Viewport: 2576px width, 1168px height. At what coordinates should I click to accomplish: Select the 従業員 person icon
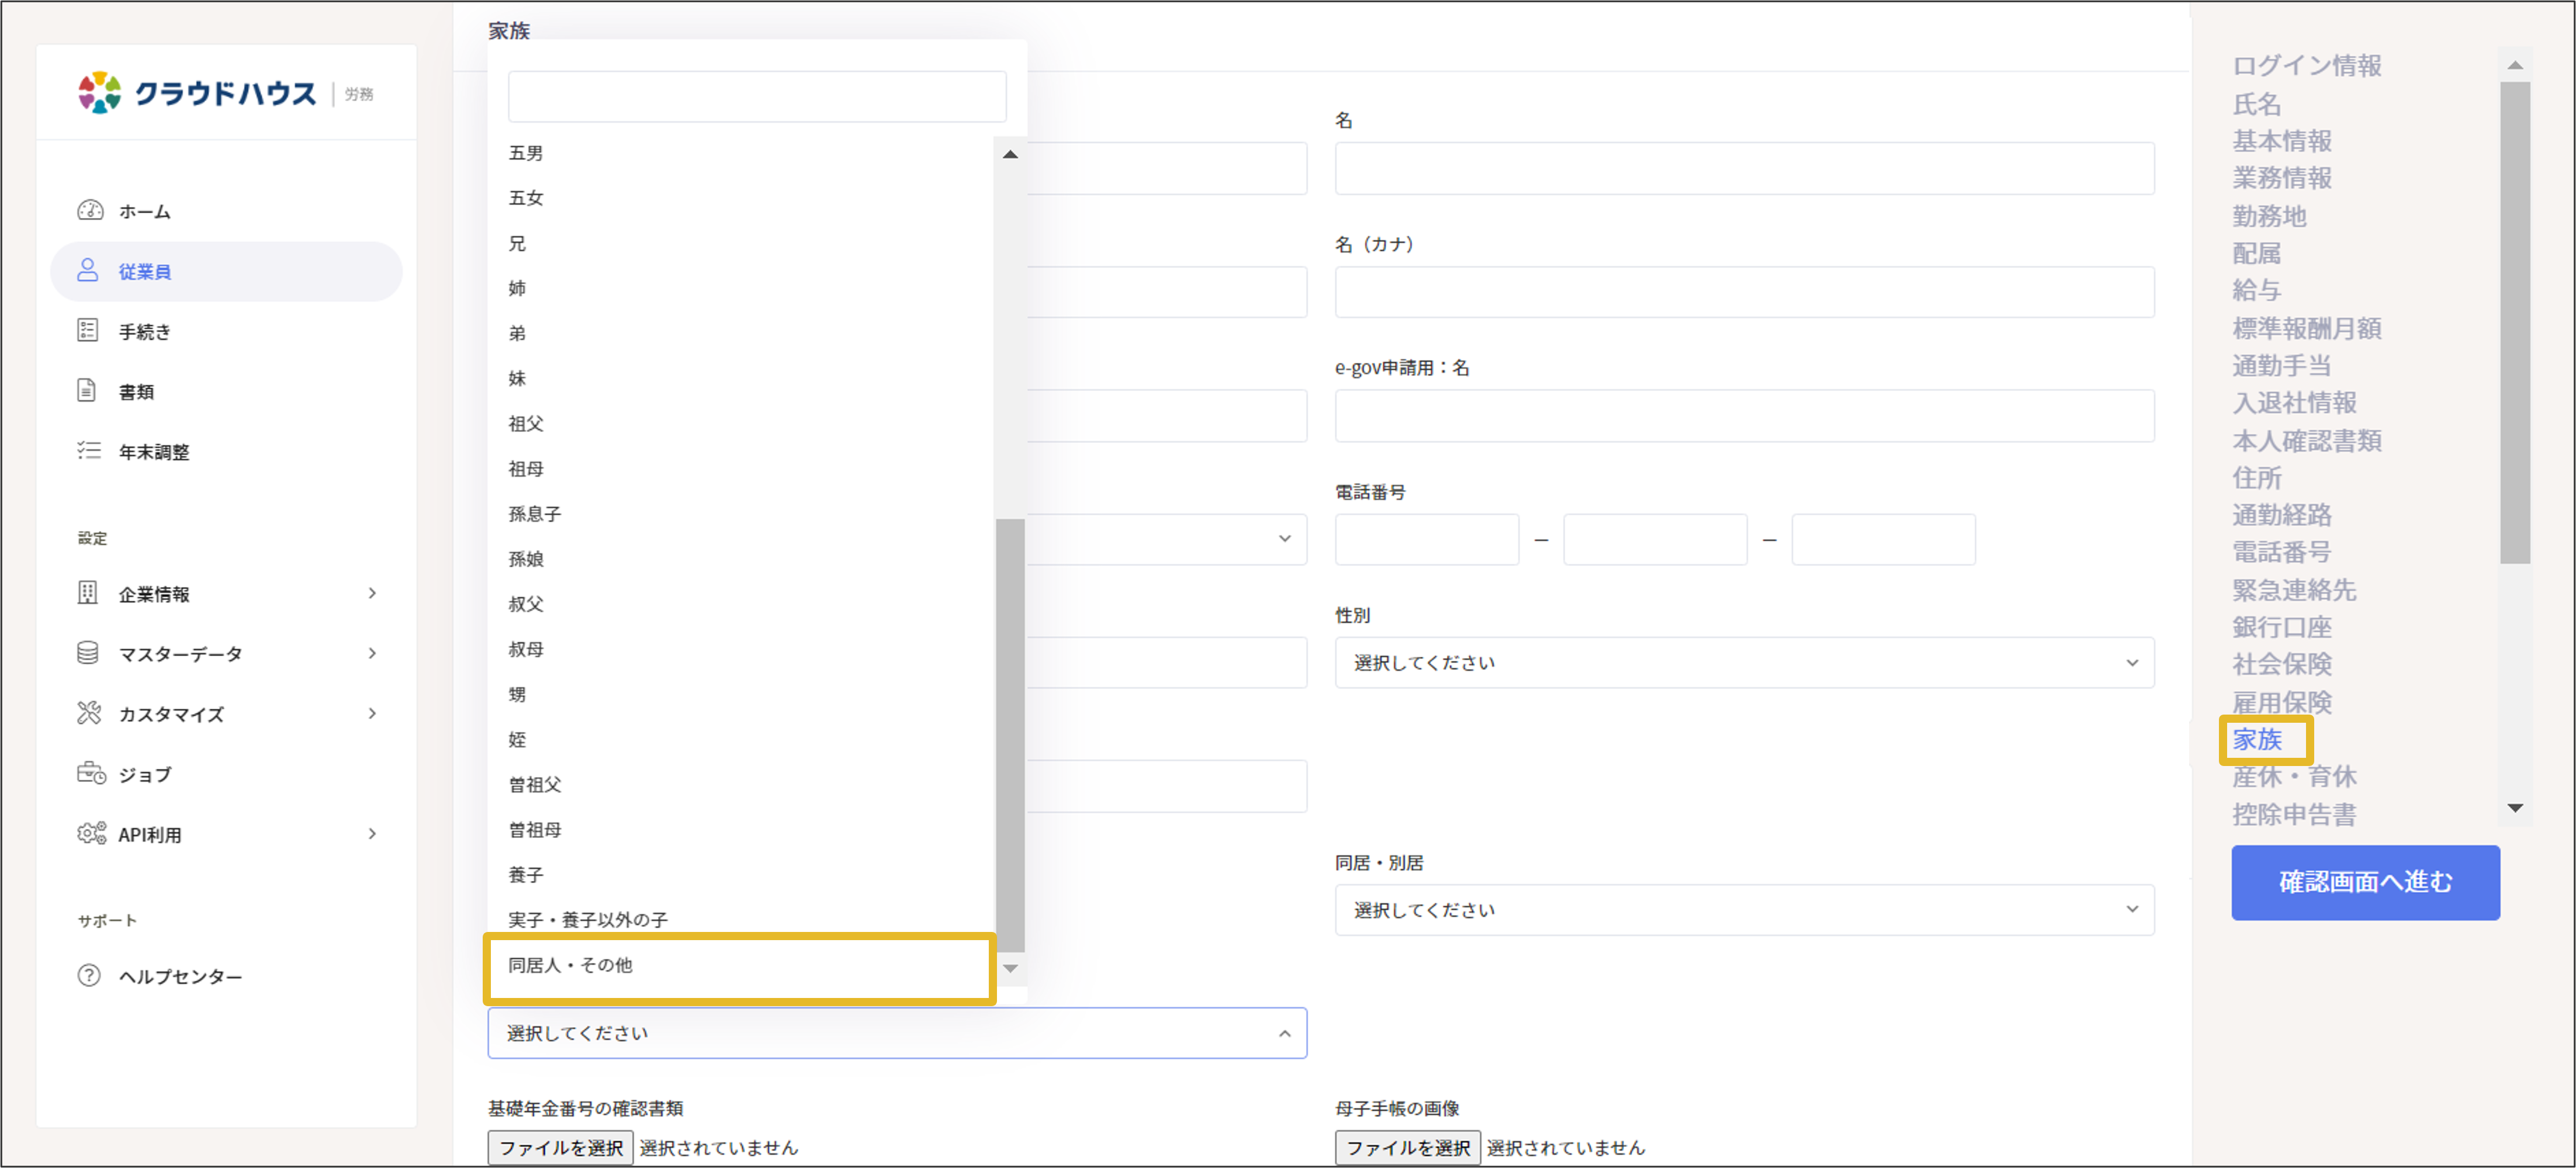88,270
